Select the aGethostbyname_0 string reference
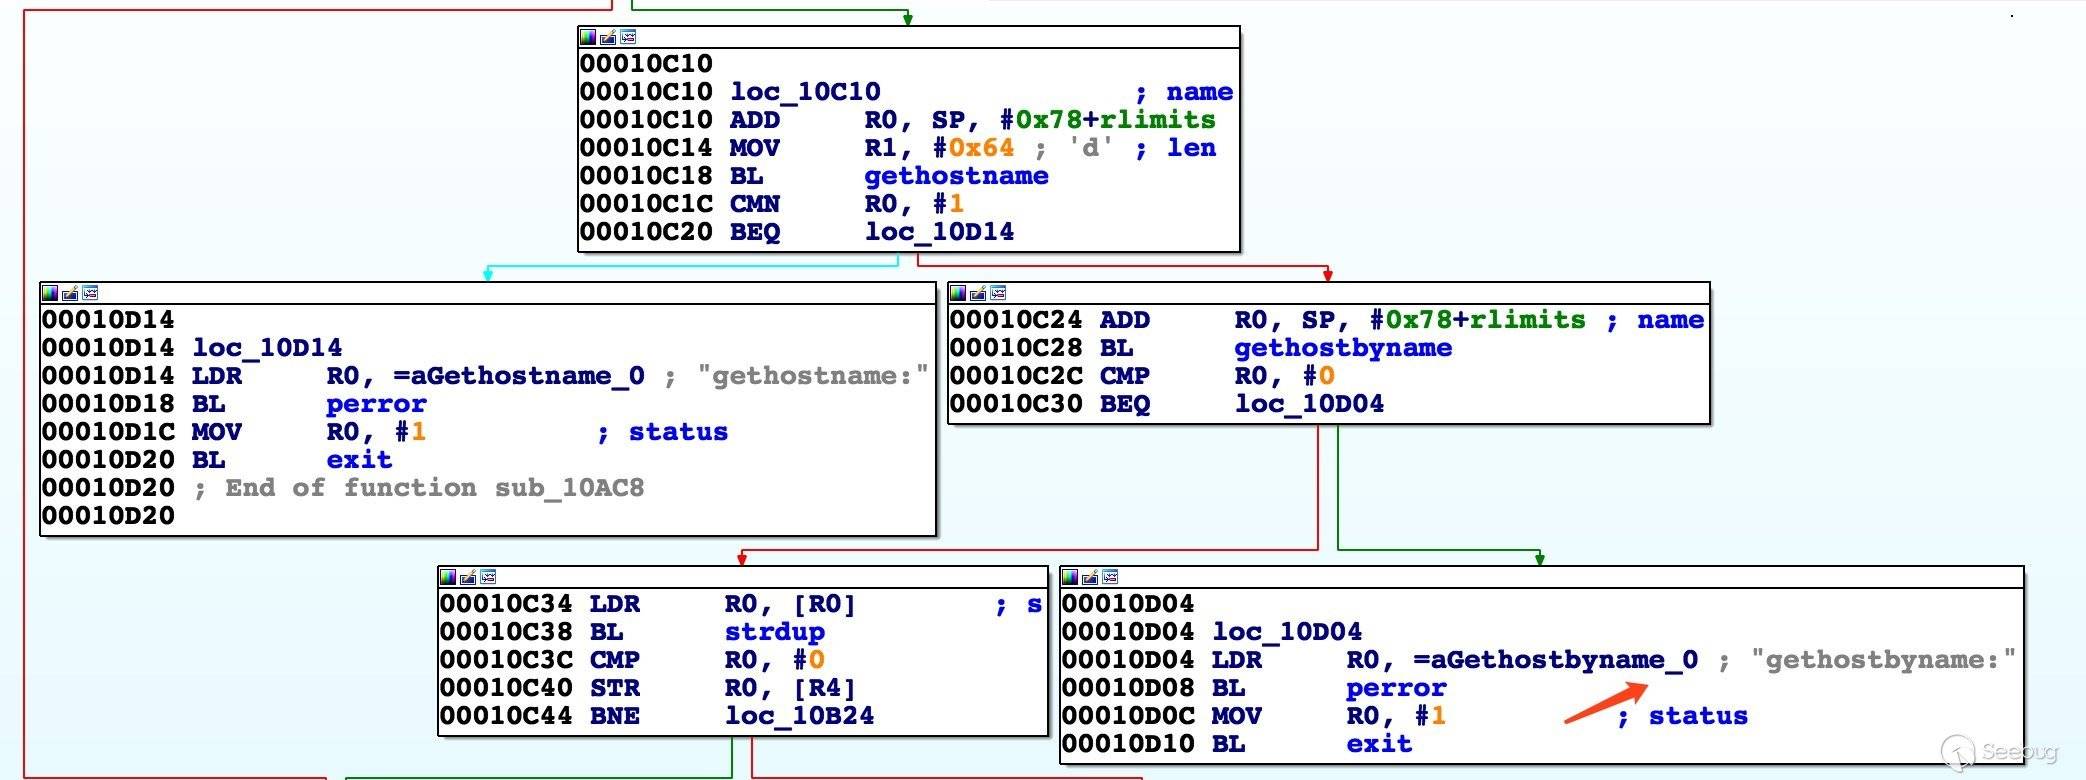Screen dimensions: 2086x780 tap(1556, 660)
